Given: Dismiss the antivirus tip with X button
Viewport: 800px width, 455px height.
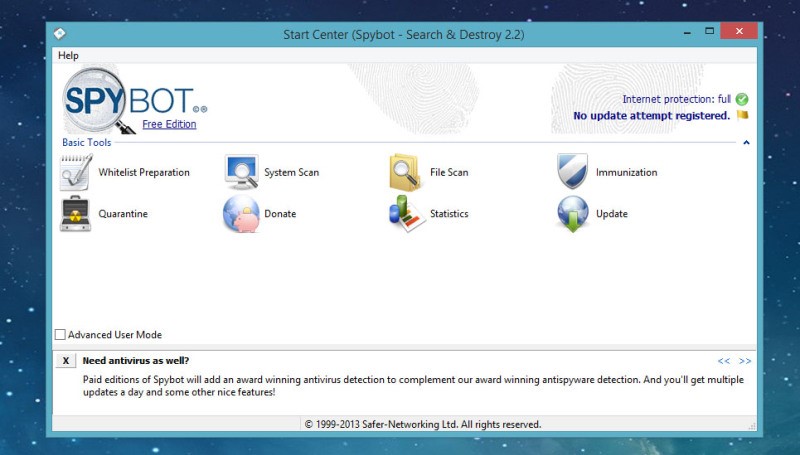Looking at the screenshot, I should 66,361.
